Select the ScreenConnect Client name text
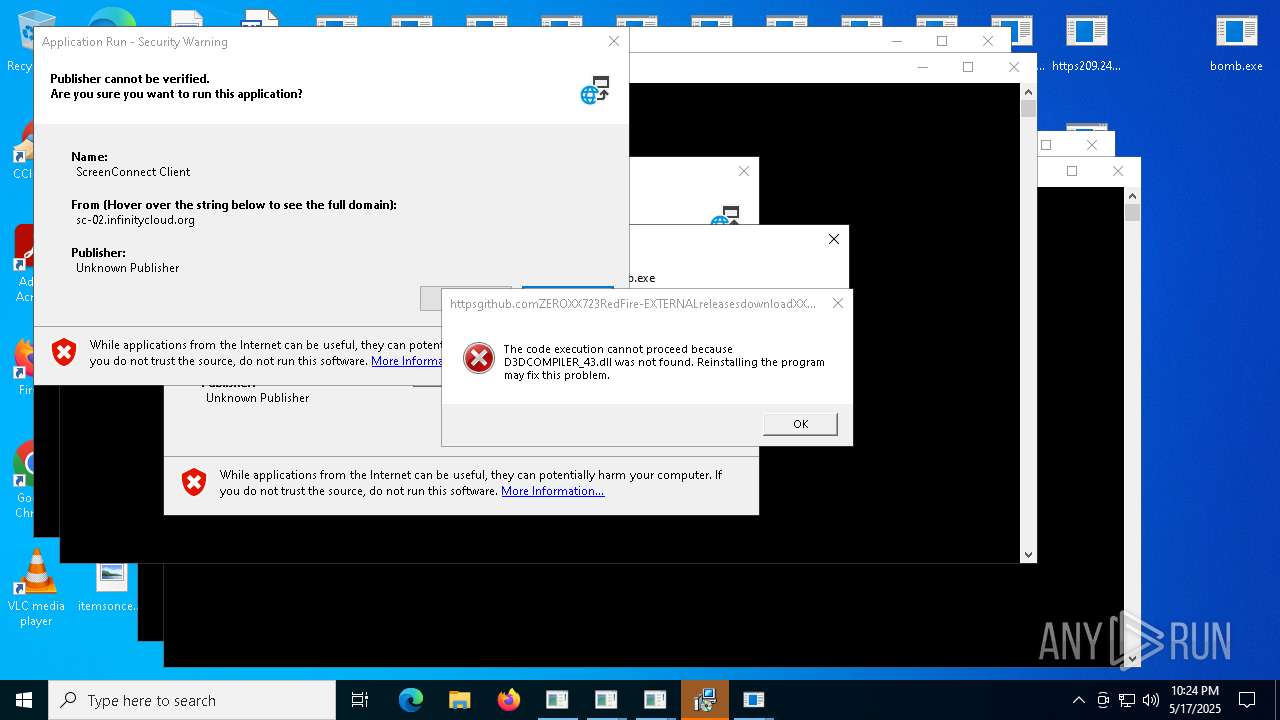Screen dimensions: 1280x720 pos(133,172)
